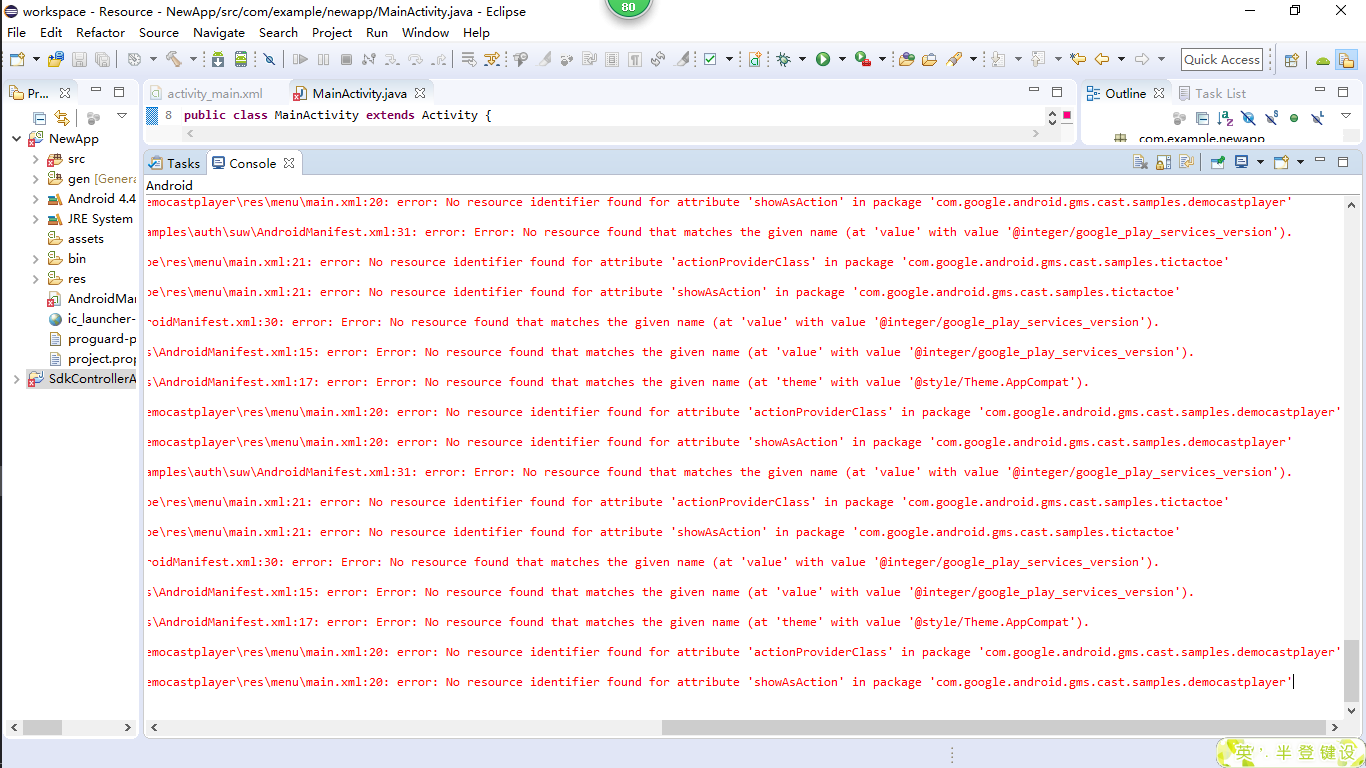Click the New Android XML file icon
Viewport: 1366px width, 768px height.
pyautogui.click(x=755, y=59)
